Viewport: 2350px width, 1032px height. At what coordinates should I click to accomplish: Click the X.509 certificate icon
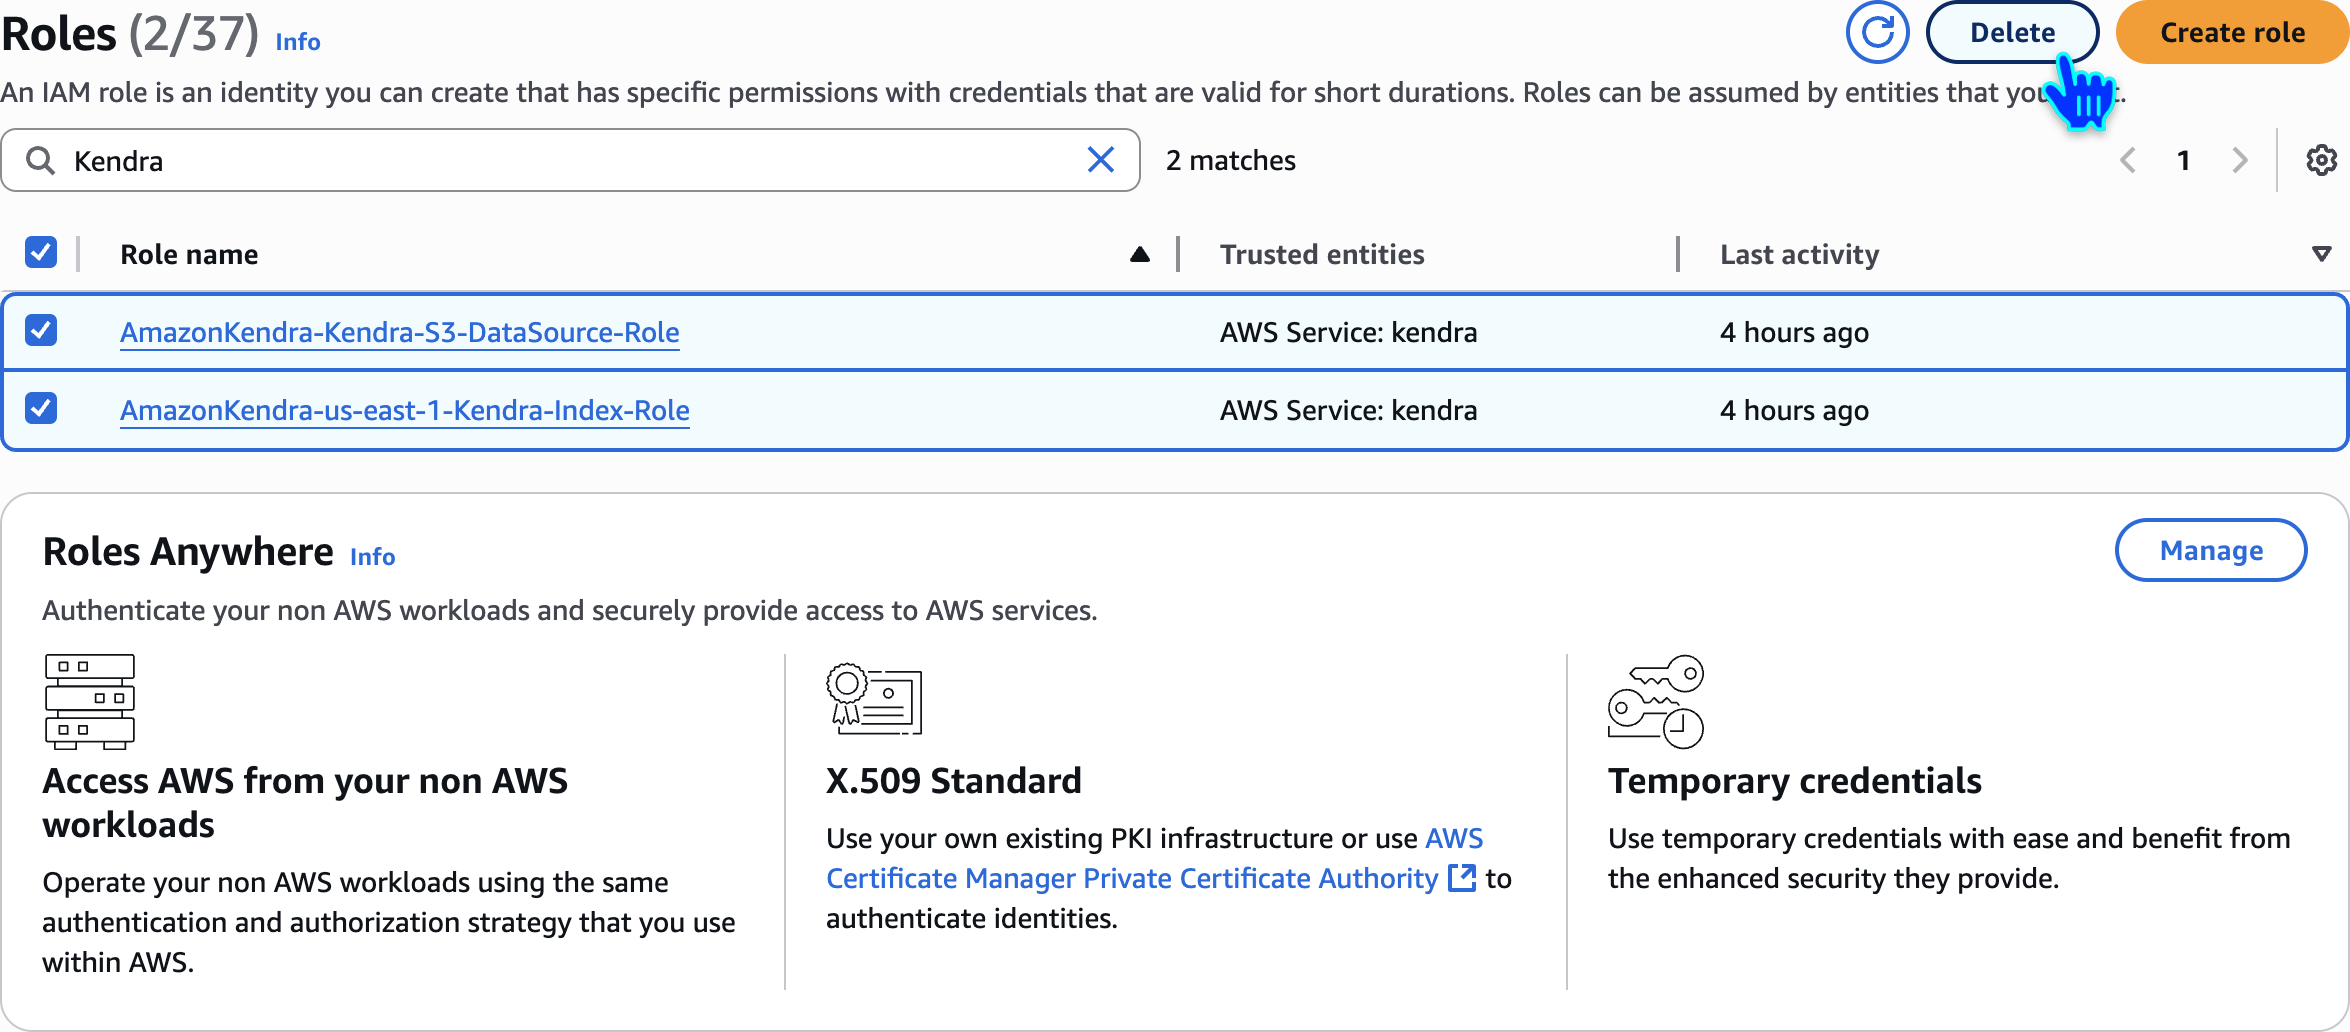coord(874,698)
